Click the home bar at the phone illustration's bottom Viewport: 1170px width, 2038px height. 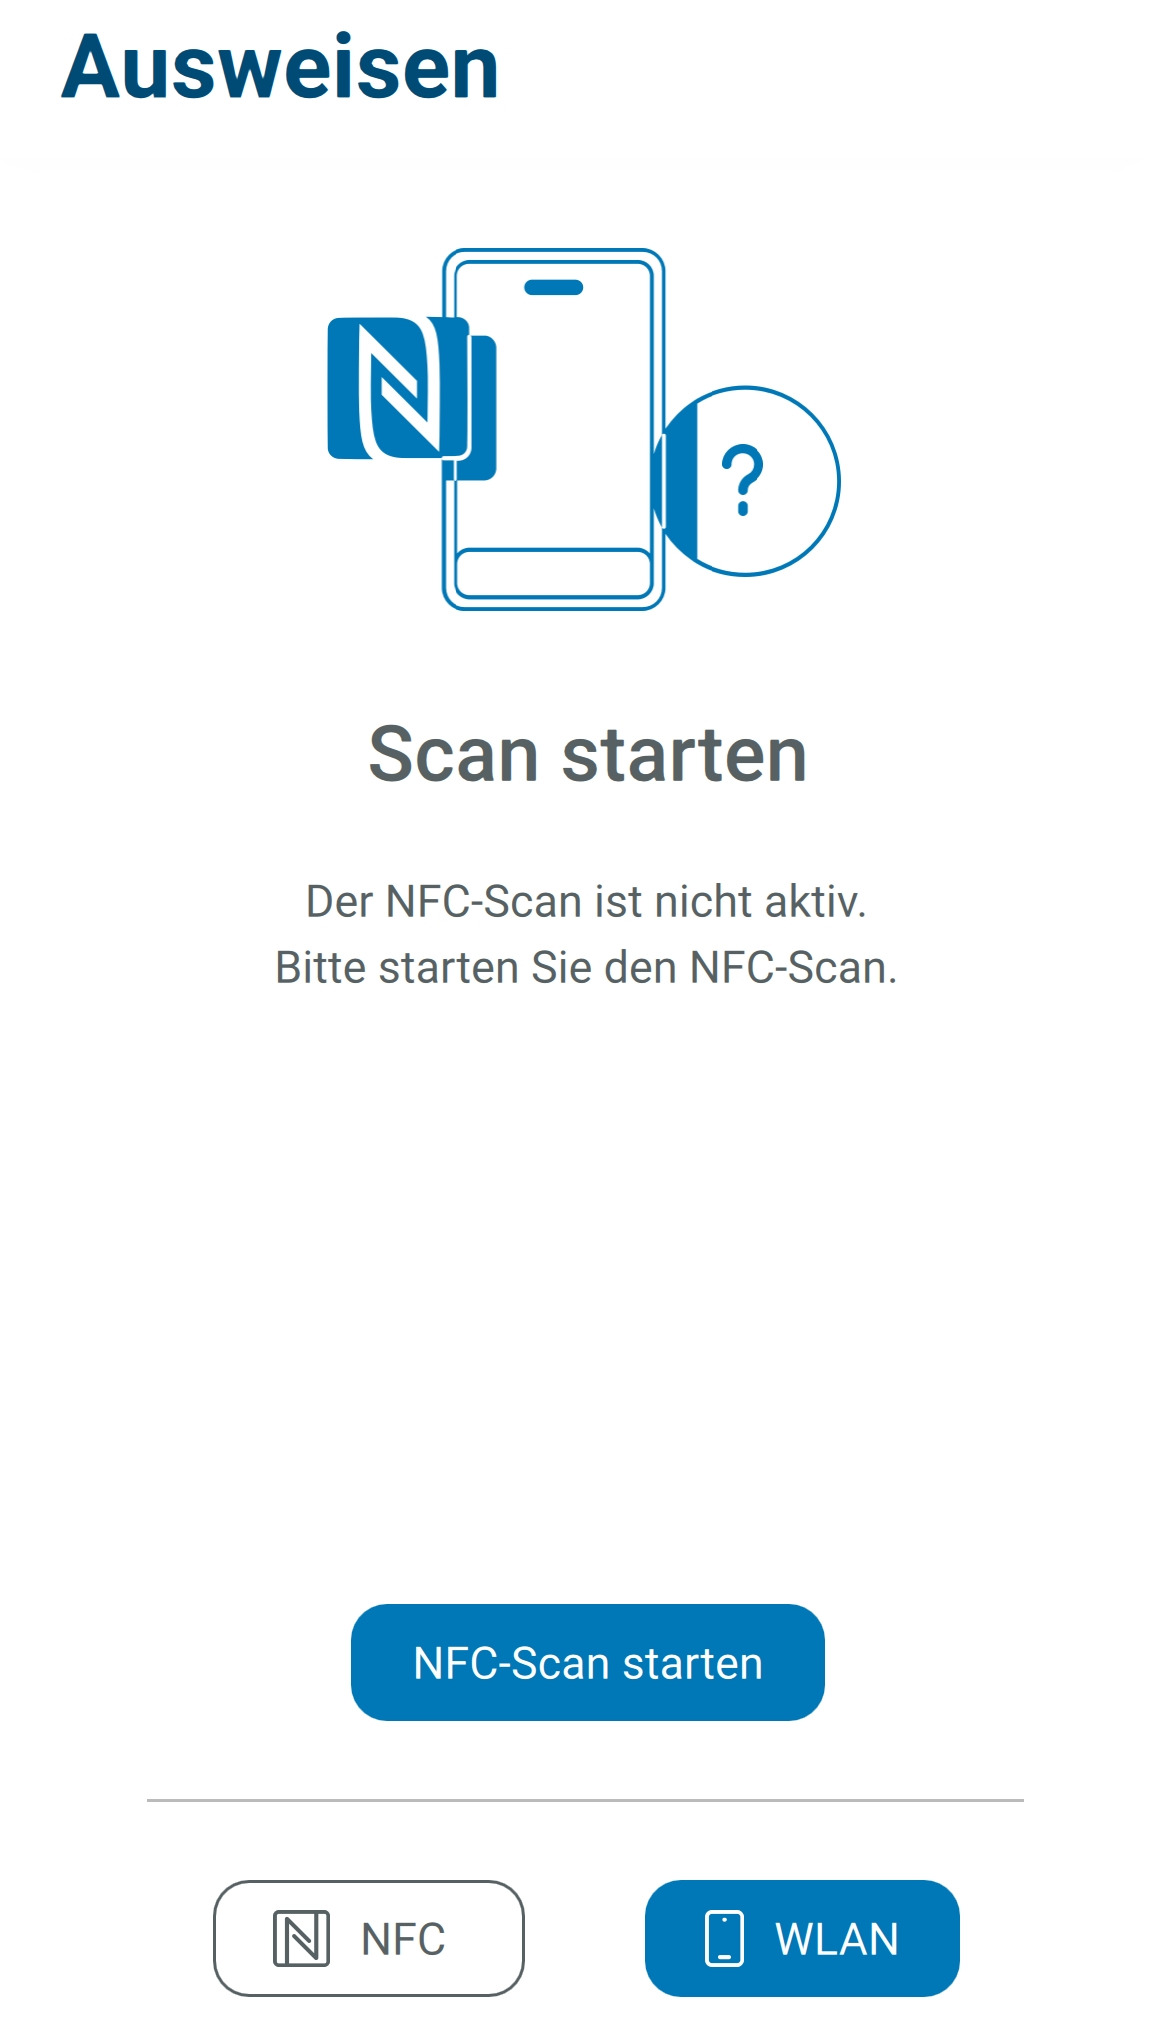tap(553, 573)
